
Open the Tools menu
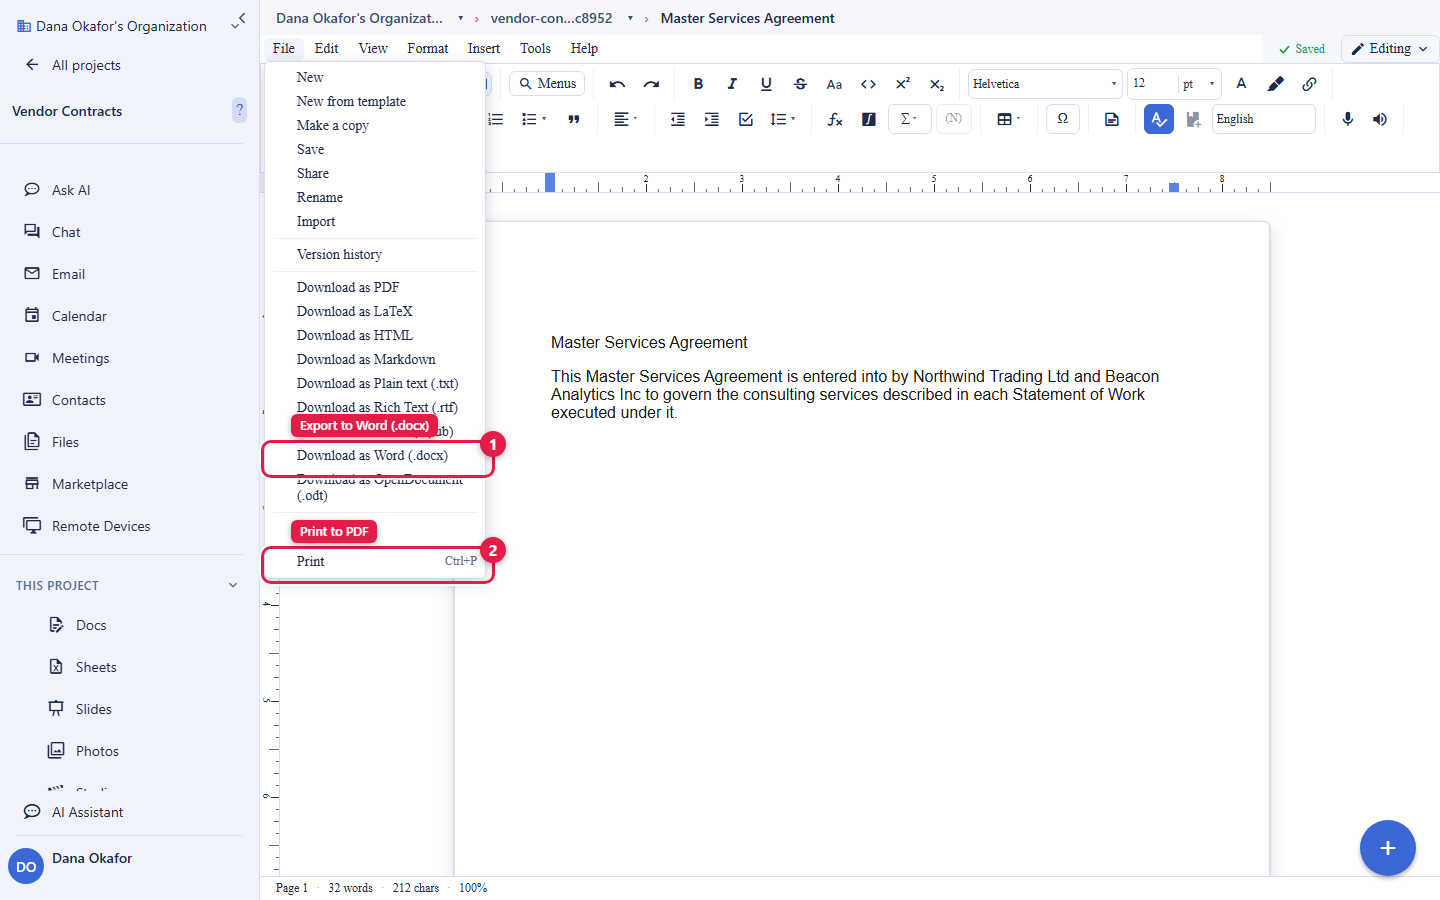click(x=535, y=48)
